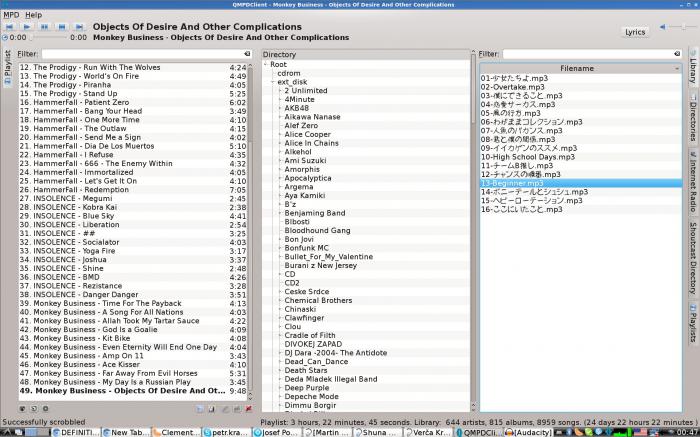The height and width of the screenshot is (437, 700).
Task: Click the playlist vertical scrollbar
Action: coord(250,231)
